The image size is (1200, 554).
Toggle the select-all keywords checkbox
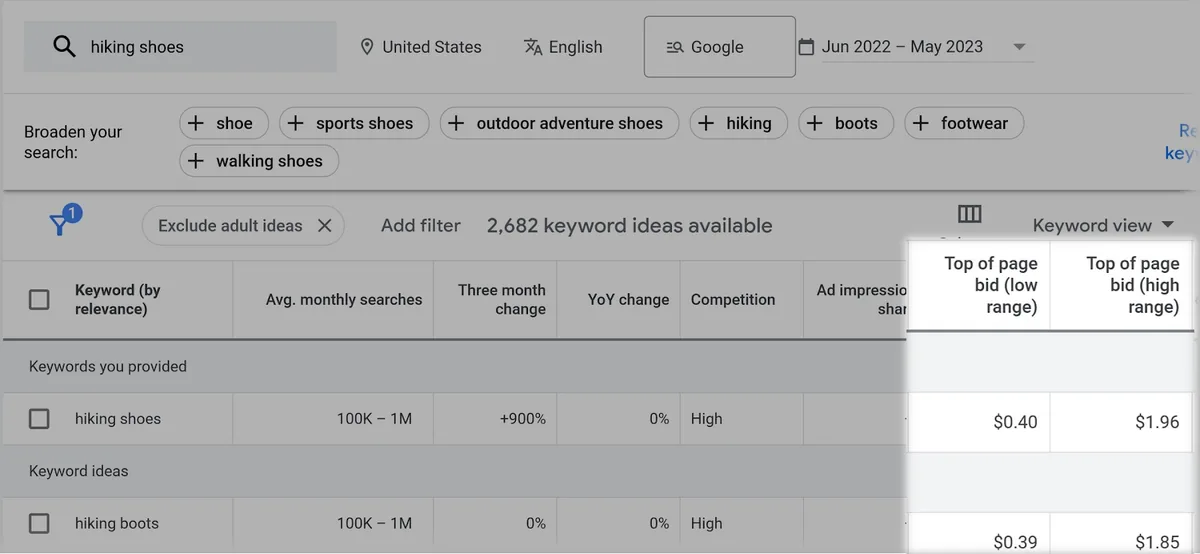[39, 299]
